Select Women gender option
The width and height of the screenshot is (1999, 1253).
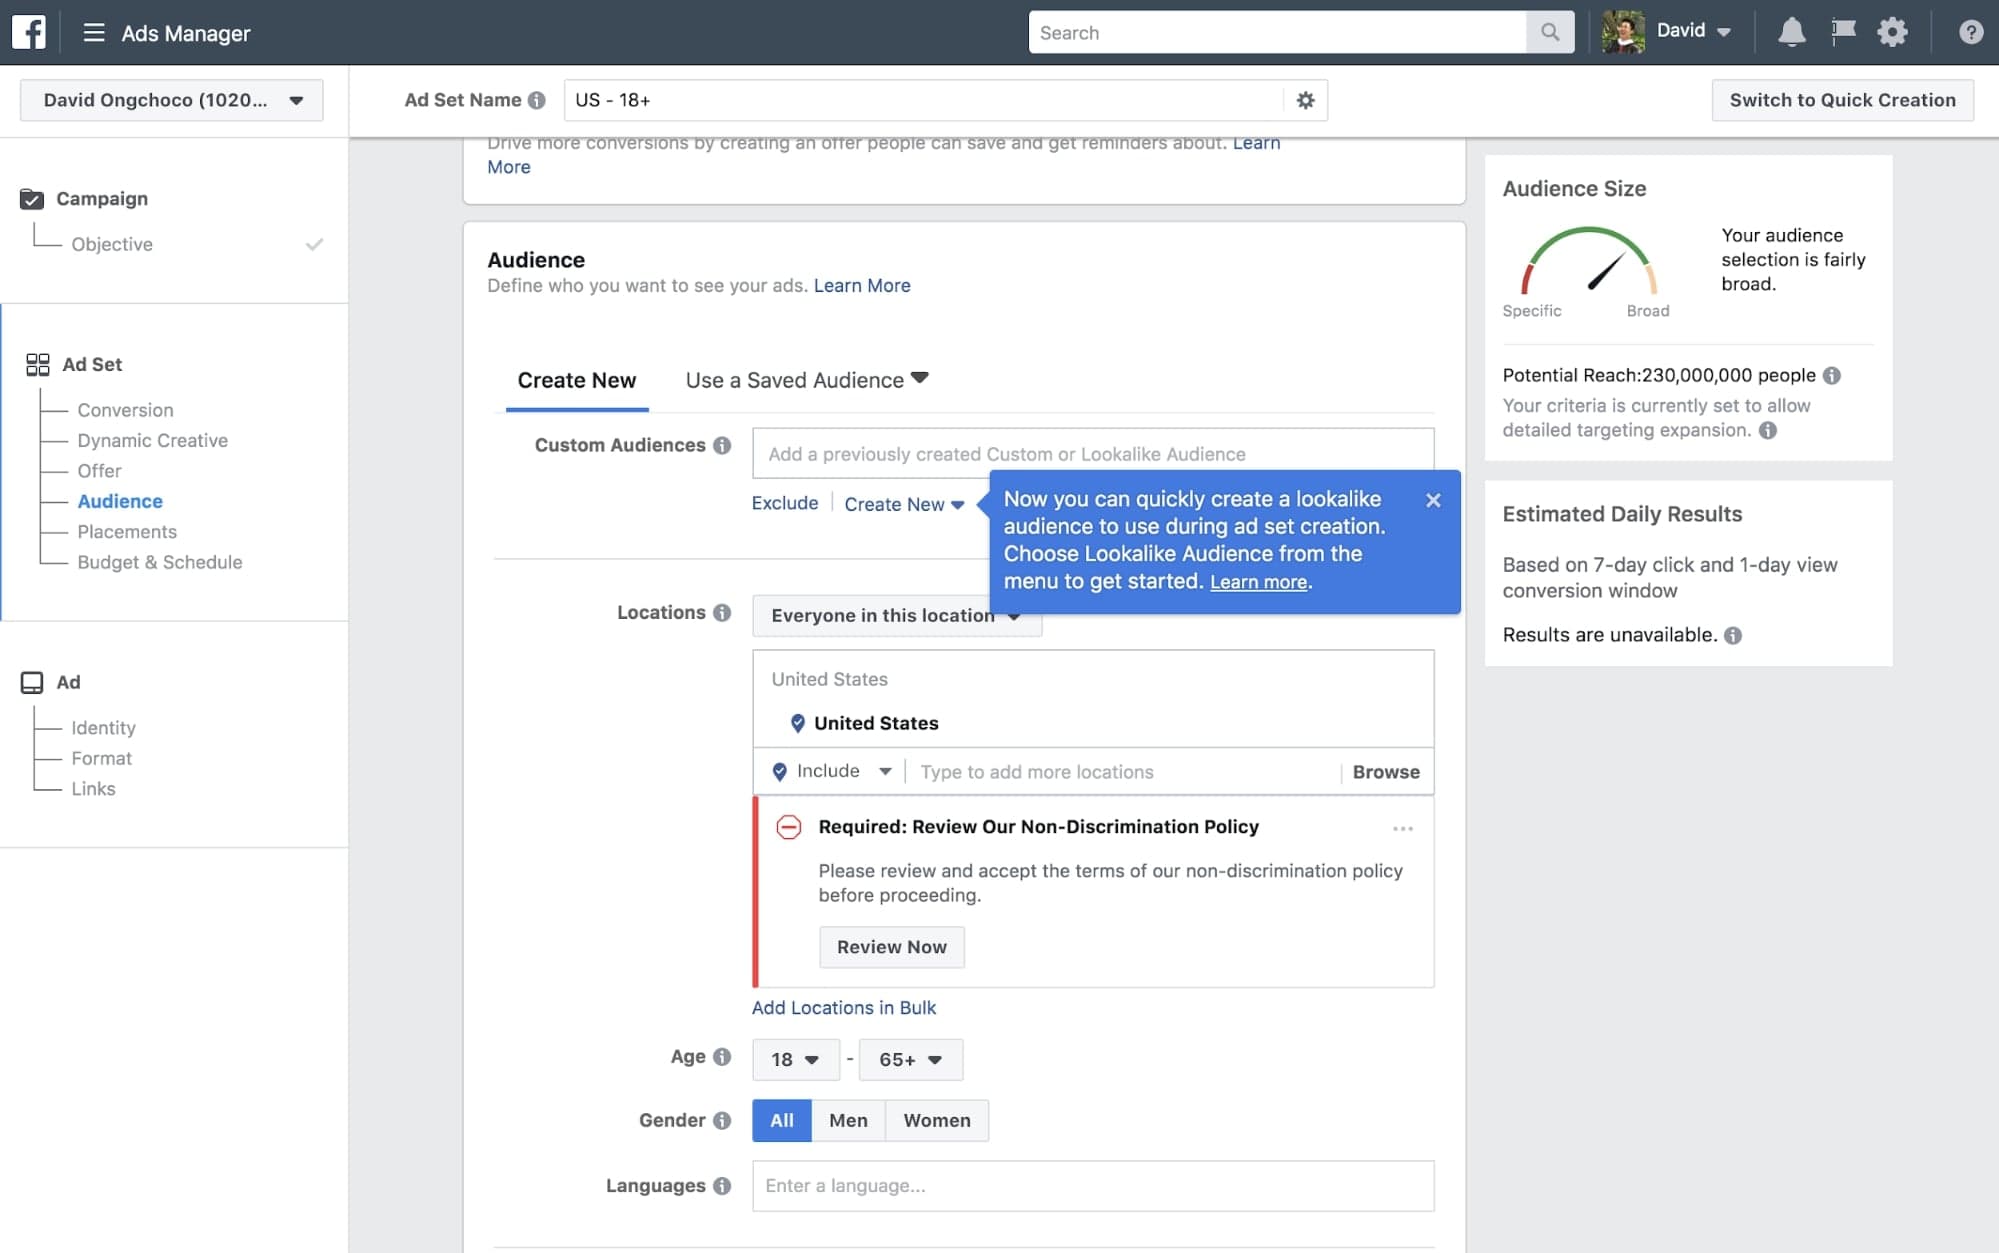pos(936,1120)
